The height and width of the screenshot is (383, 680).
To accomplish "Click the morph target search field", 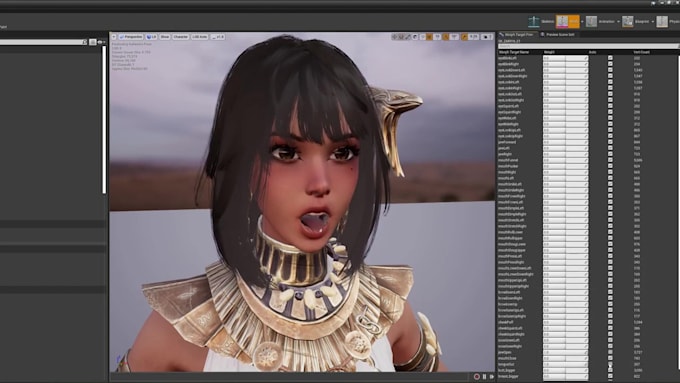I will pyautogui.click(x=588, y=46).
